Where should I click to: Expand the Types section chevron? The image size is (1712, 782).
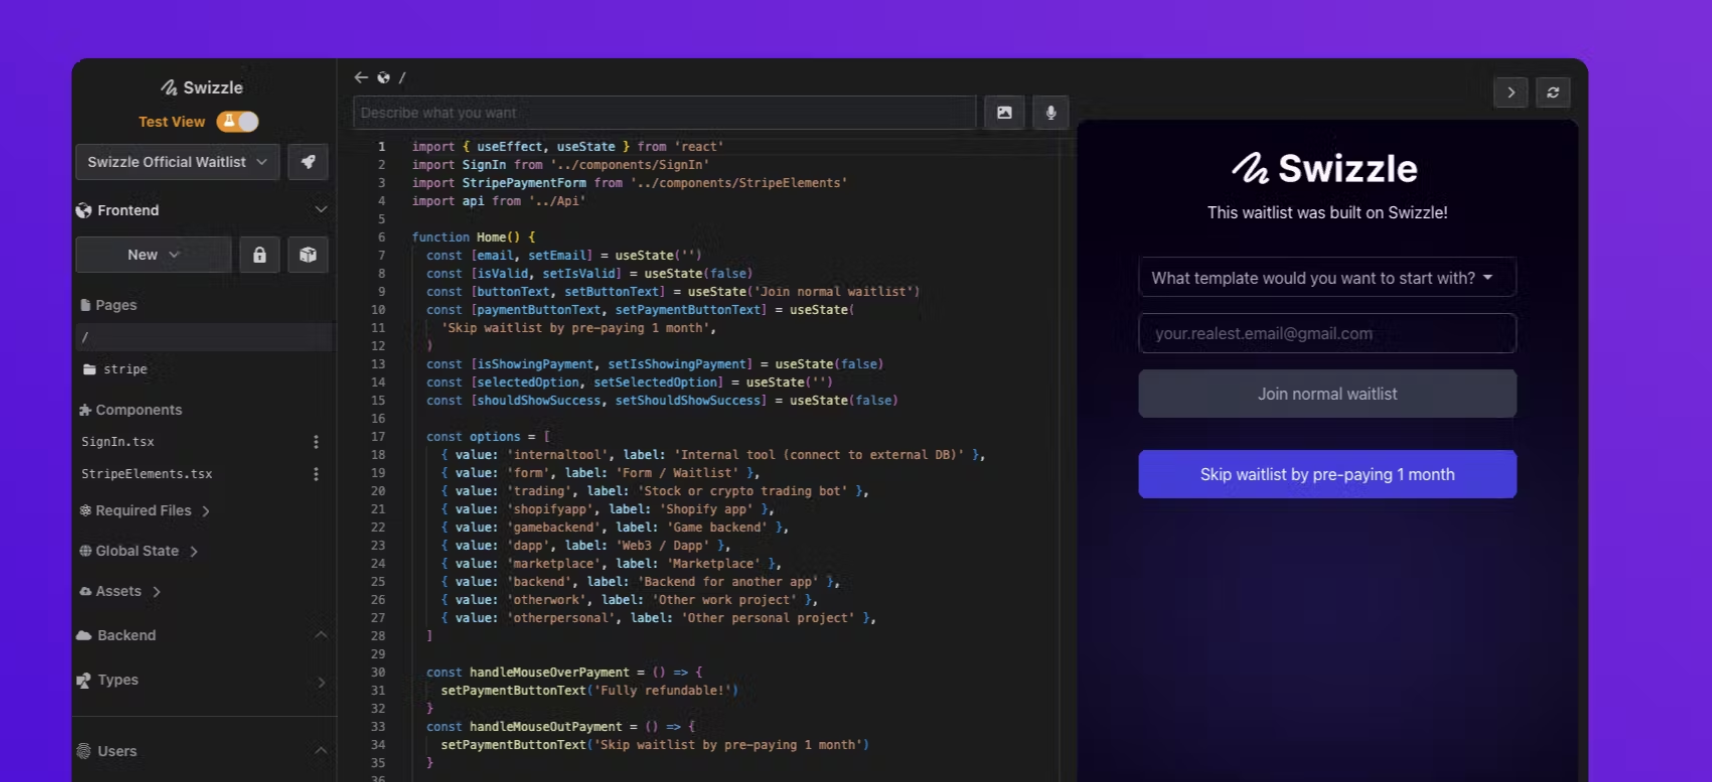321,682
